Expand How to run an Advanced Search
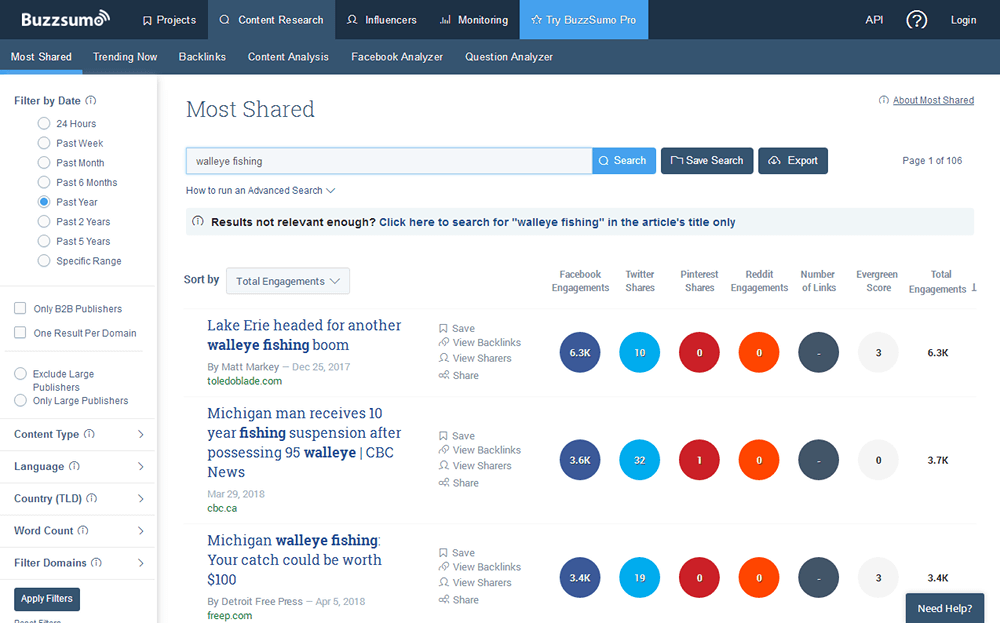The image size is (1000, 623). click(x=260, y=190)
